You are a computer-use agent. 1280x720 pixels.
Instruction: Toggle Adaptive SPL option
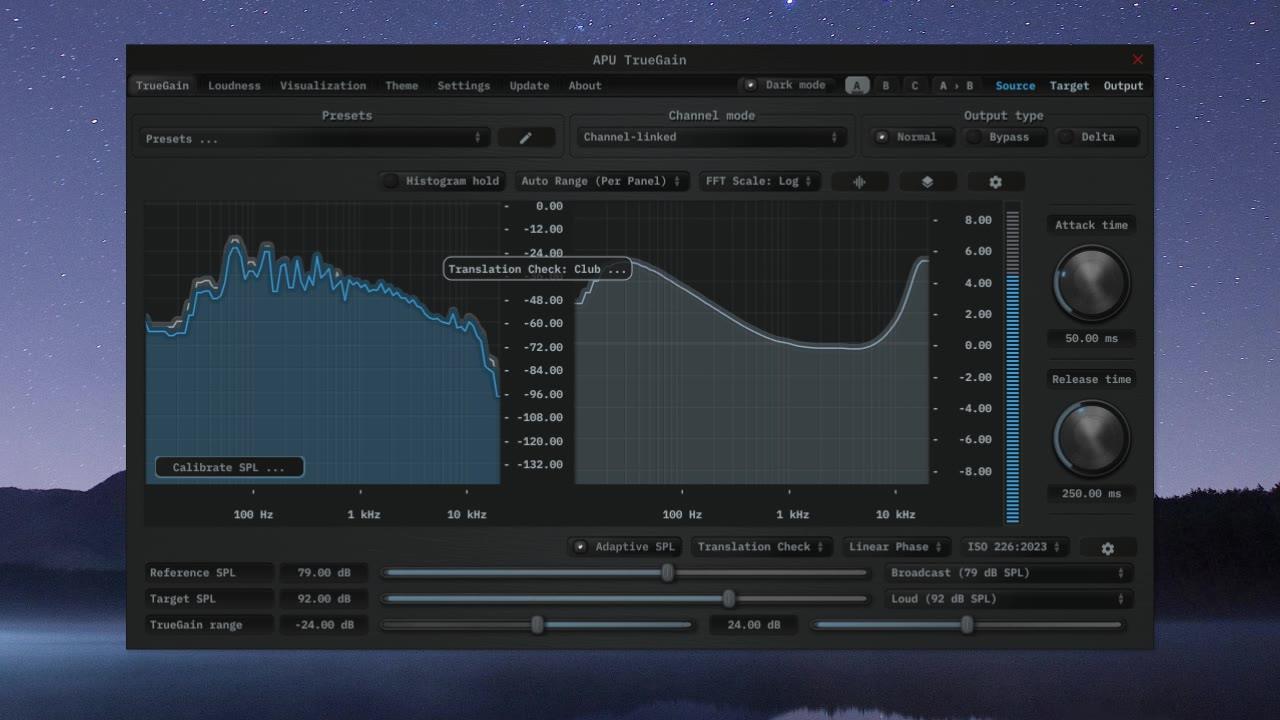point(625,547)
